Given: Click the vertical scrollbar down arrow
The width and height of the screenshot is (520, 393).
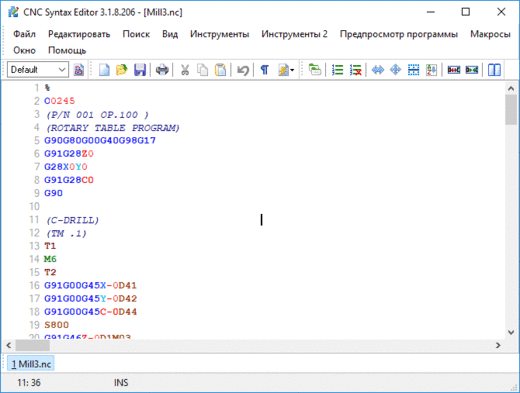Looking at the screenshot, I should pyautogui.click(x=511, y=332).
